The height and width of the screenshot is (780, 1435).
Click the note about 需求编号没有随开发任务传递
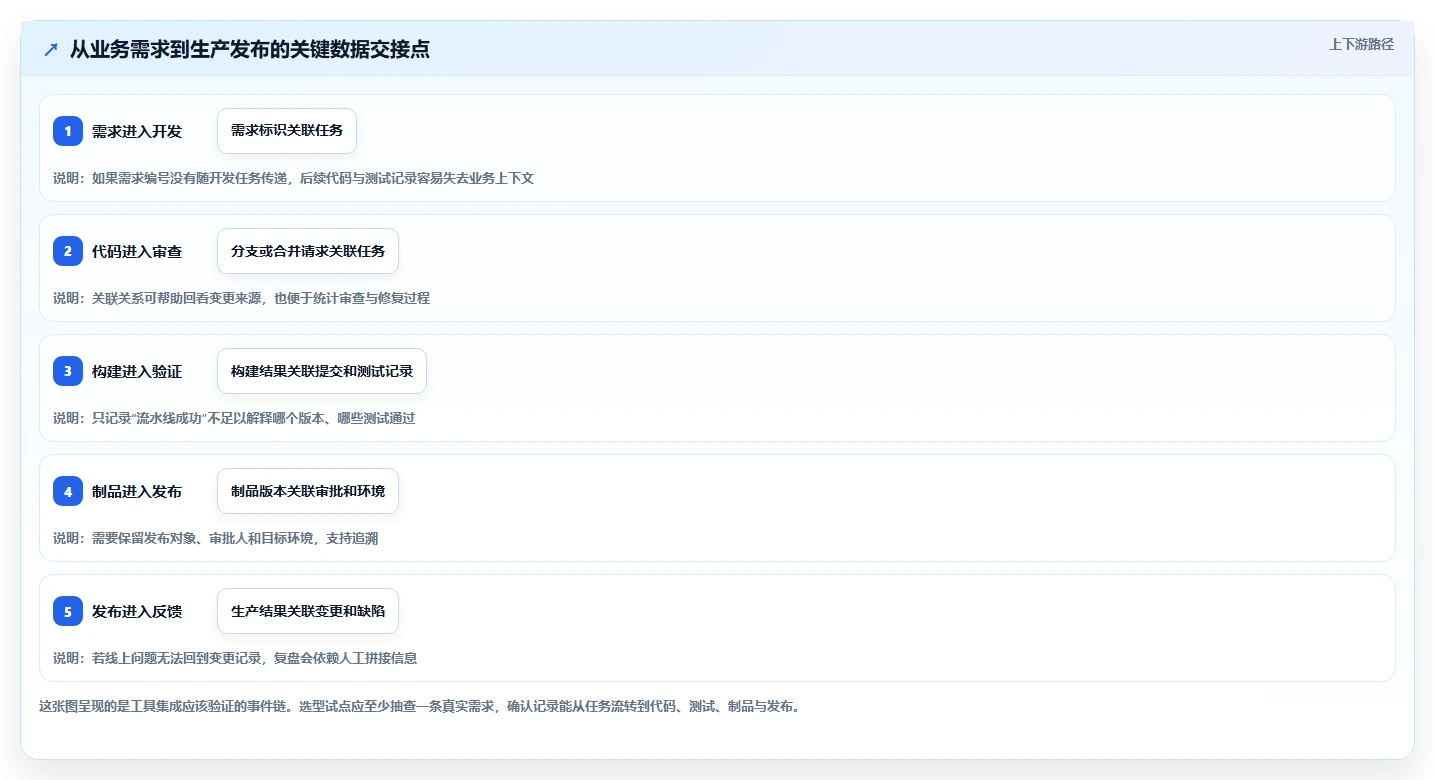(x=294, y=178)
